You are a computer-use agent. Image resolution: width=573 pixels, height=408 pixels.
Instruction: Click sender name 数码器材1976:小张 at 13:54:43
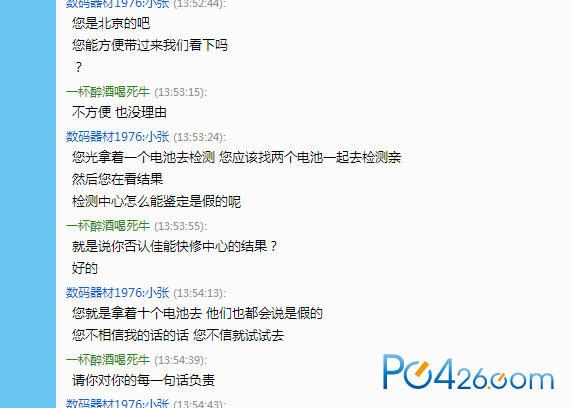pyautogui.click(x=118, y=403)
